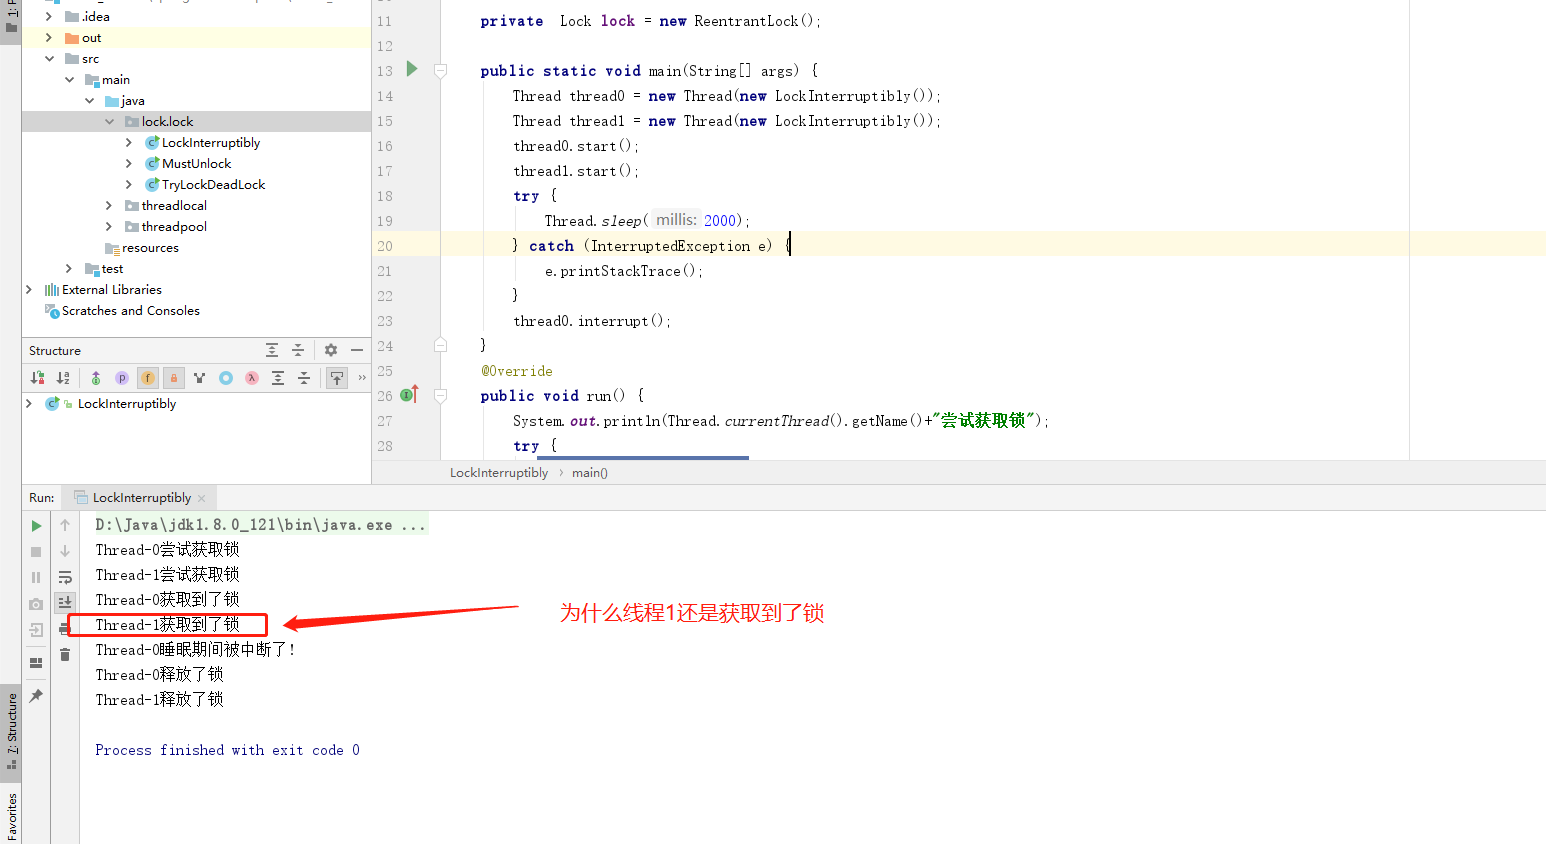
Task: Expand the test folder
Action: coord(69,269)
